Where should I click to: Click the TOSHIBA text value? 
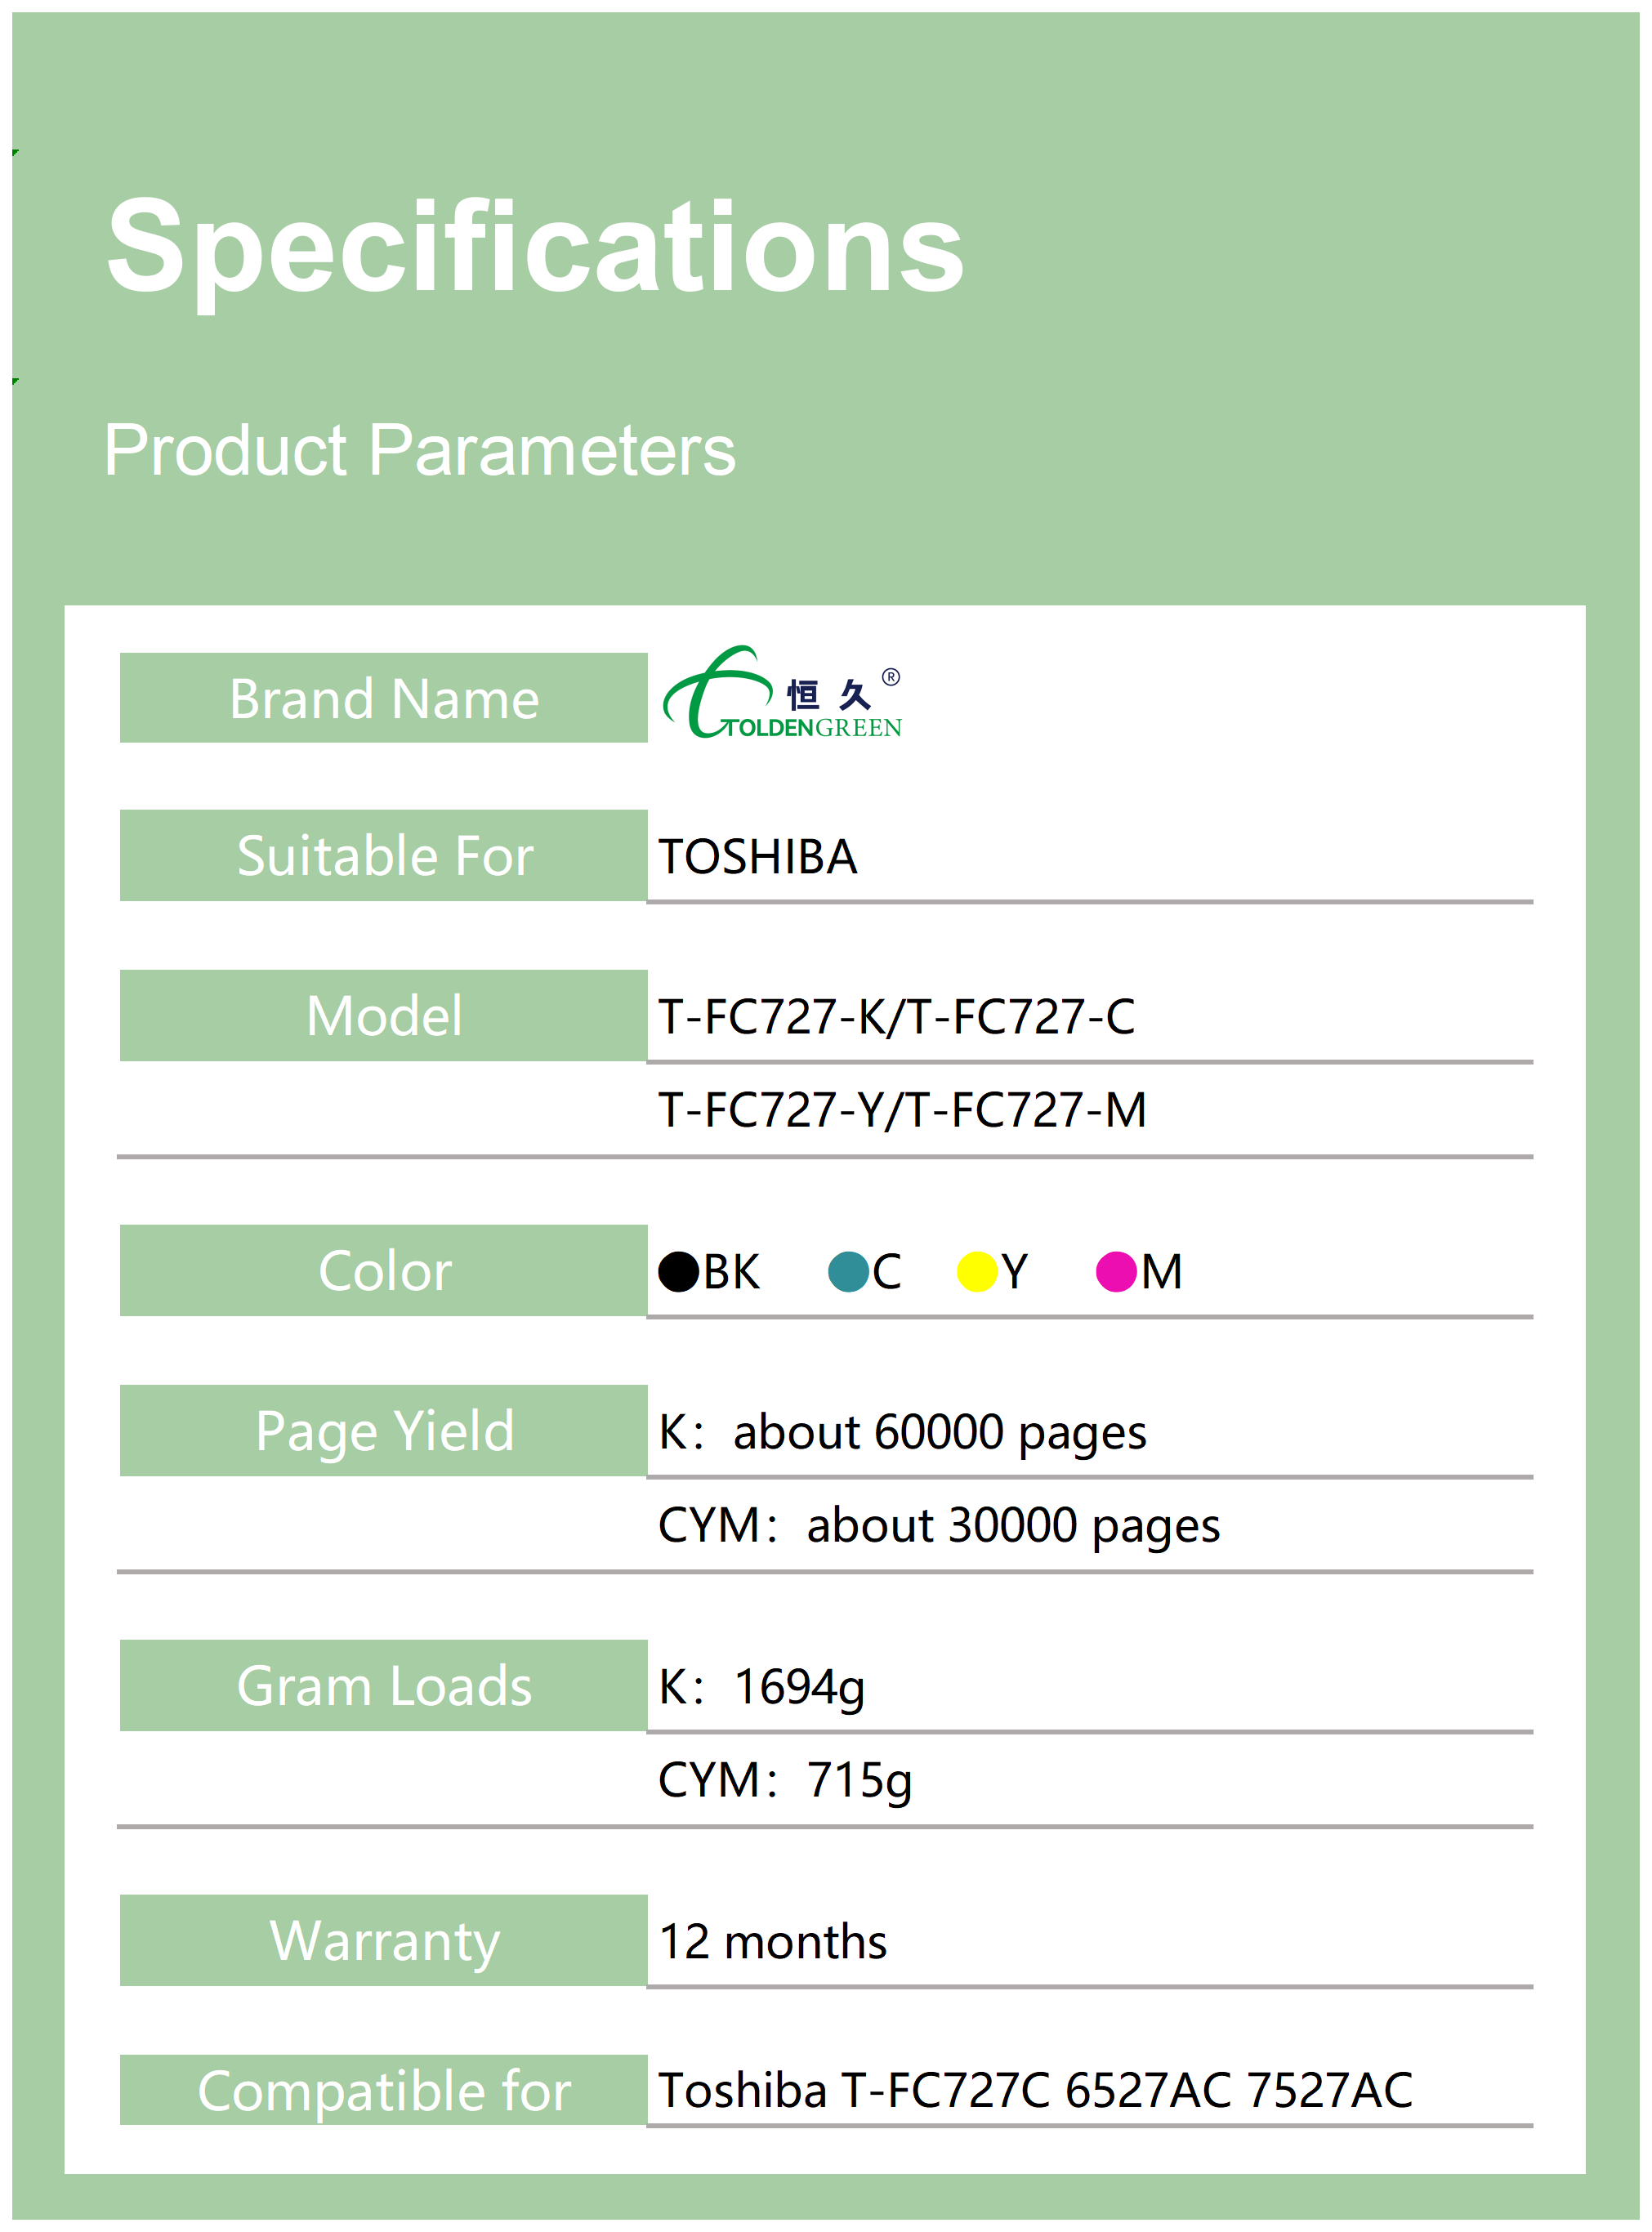758,857
